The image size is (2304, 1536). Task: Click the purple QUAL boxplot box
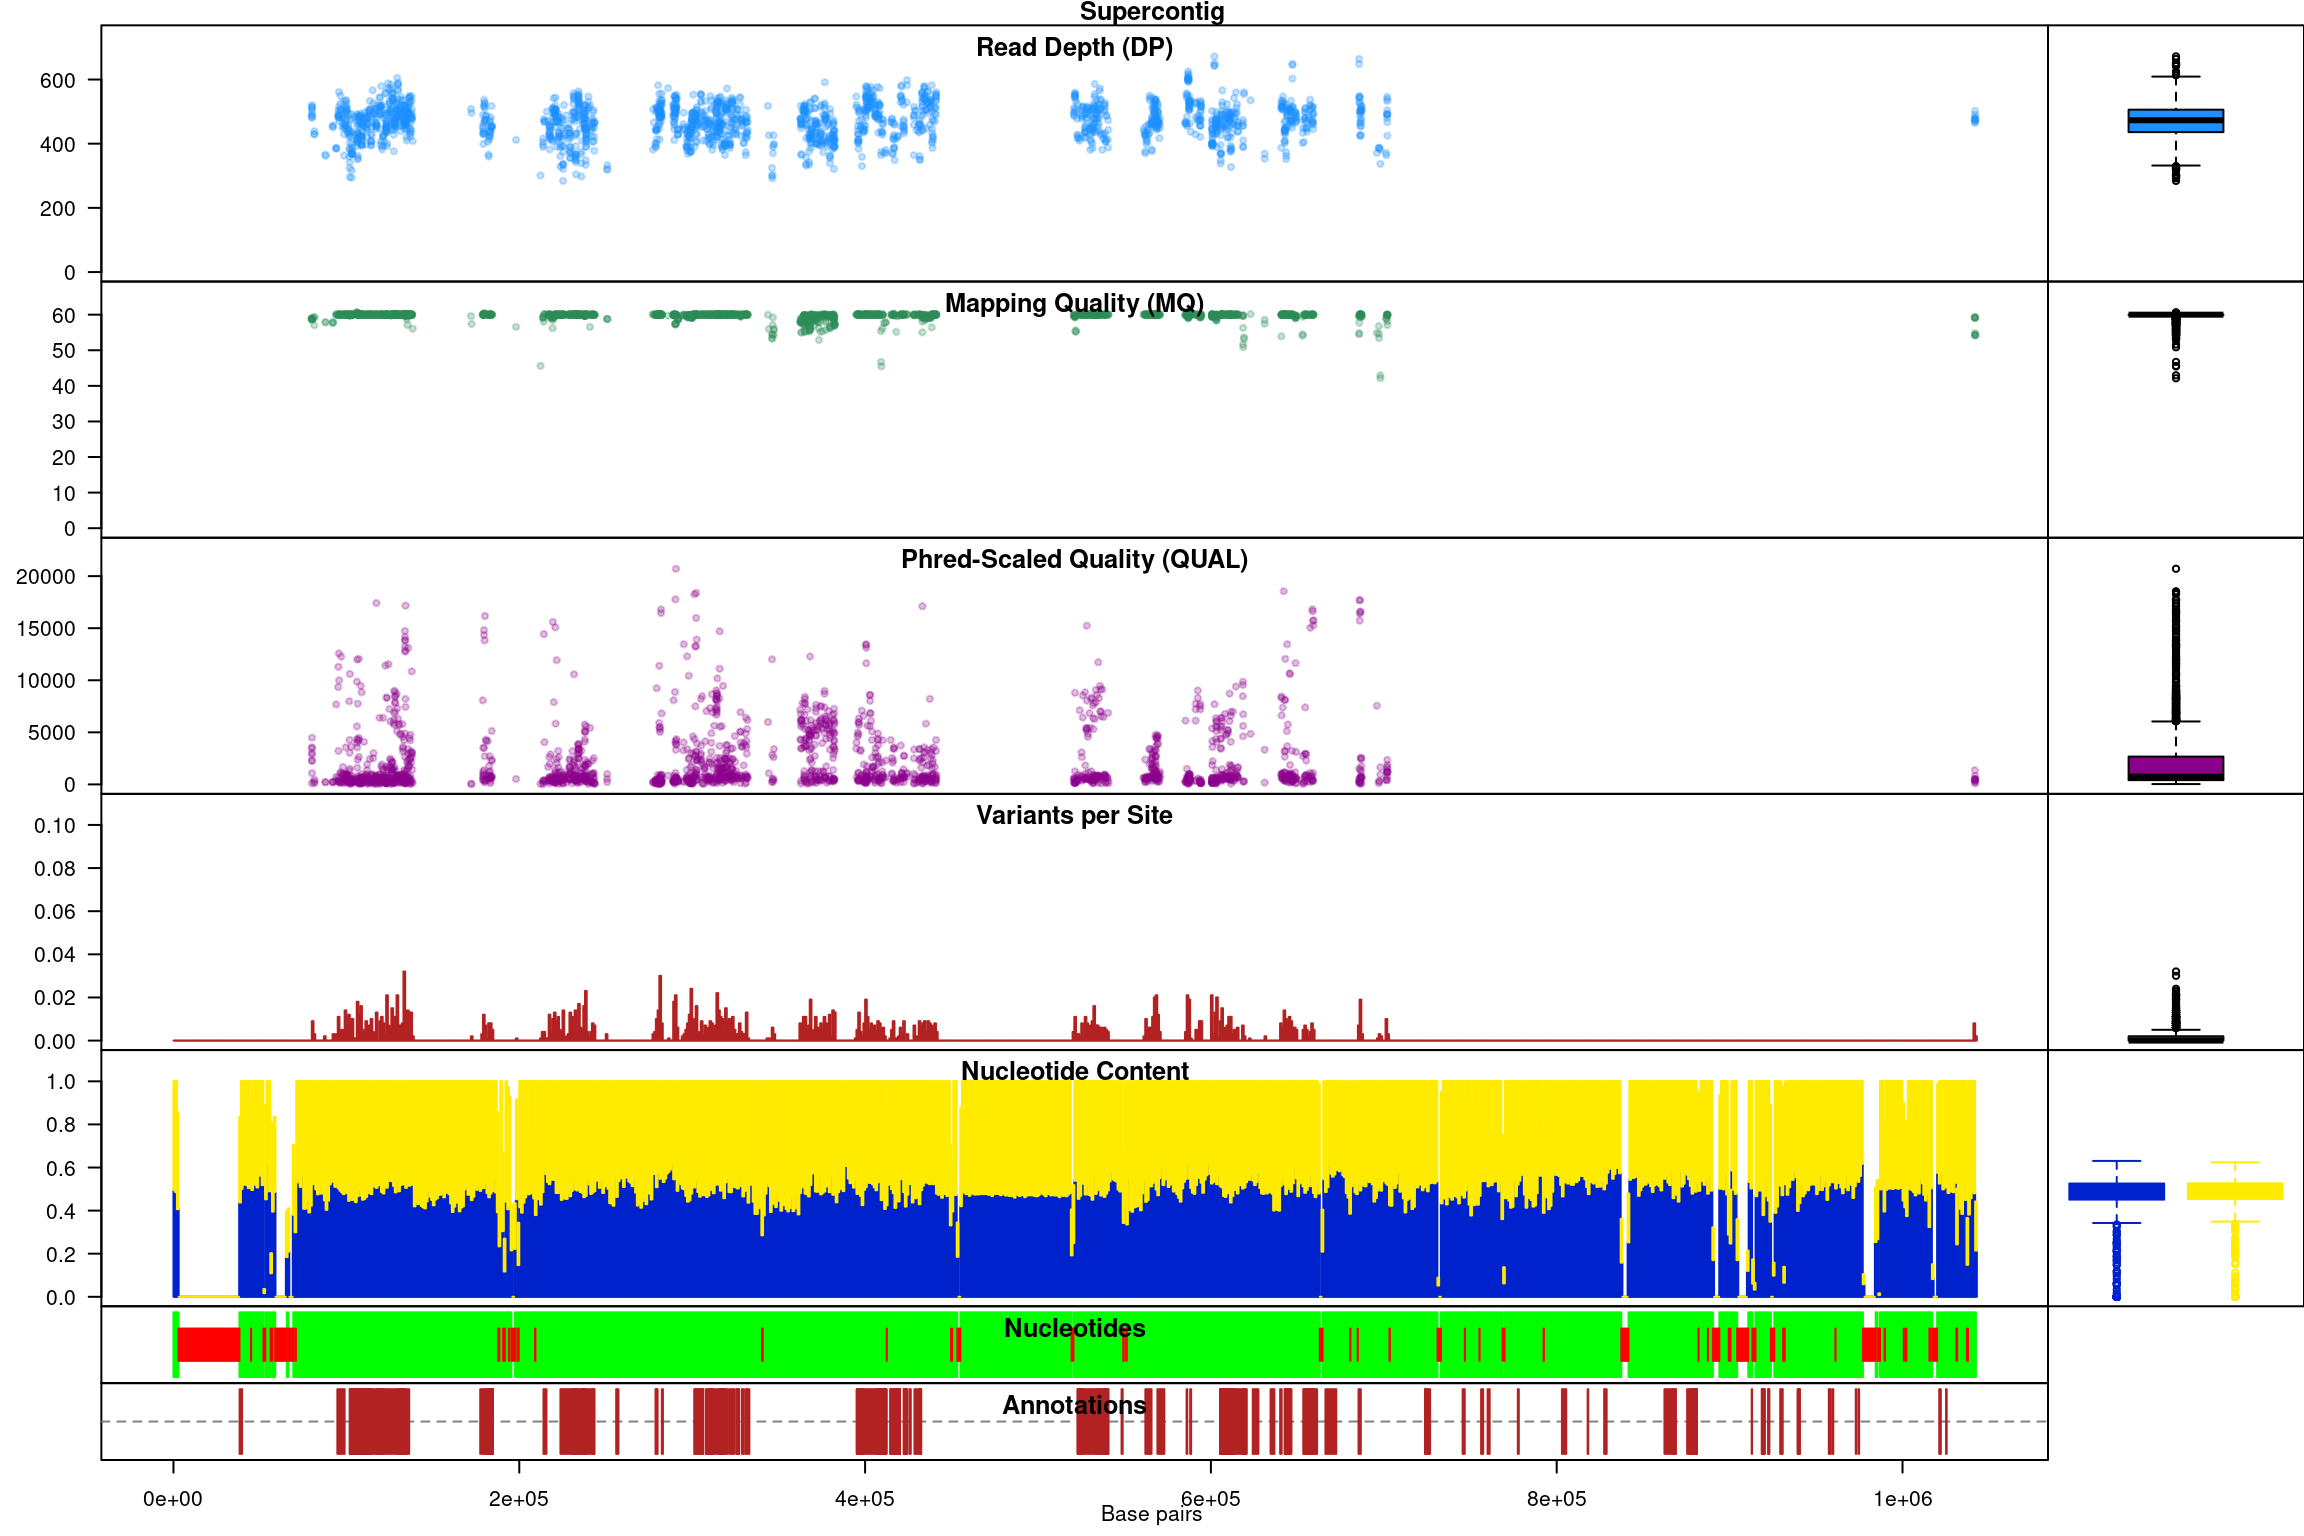(2175, 767)
